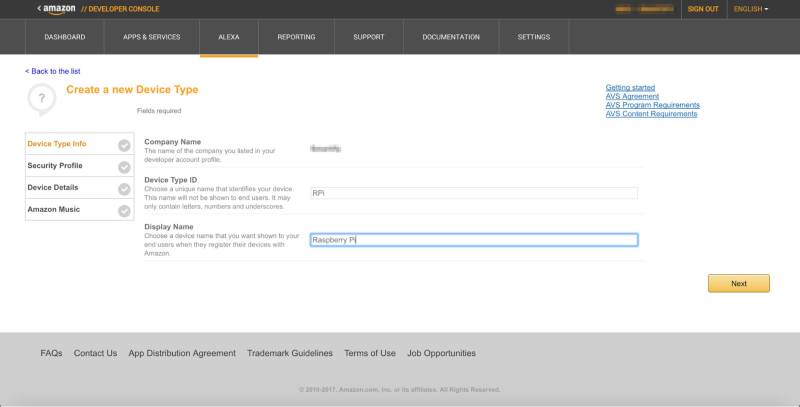Click the Device Type ID label
Screen dimensions: 800x407
point(170,180)
